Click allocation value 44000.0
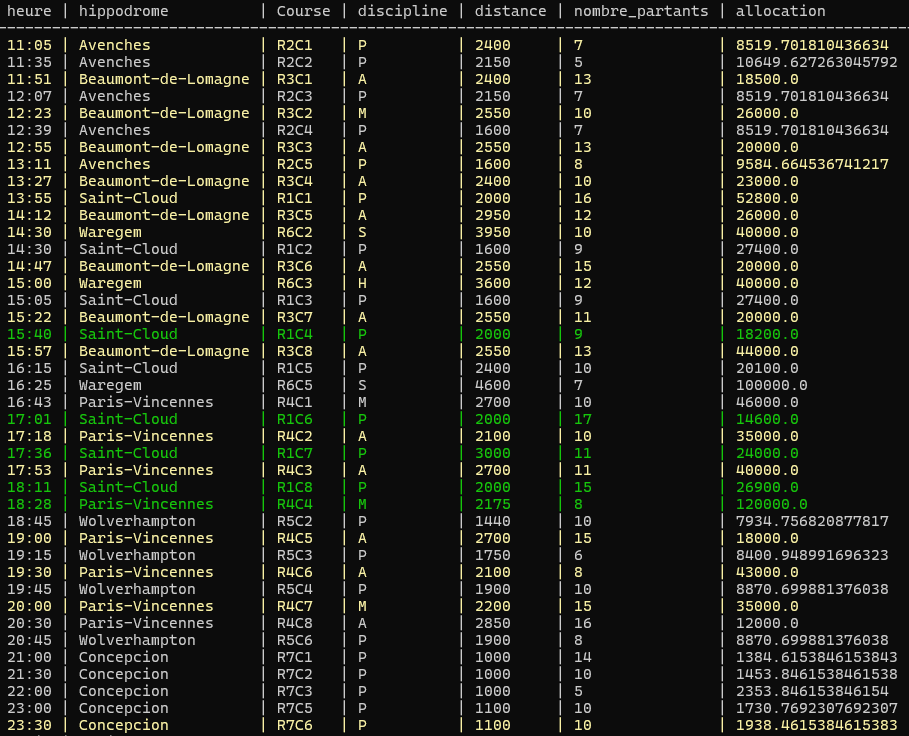 767,351
